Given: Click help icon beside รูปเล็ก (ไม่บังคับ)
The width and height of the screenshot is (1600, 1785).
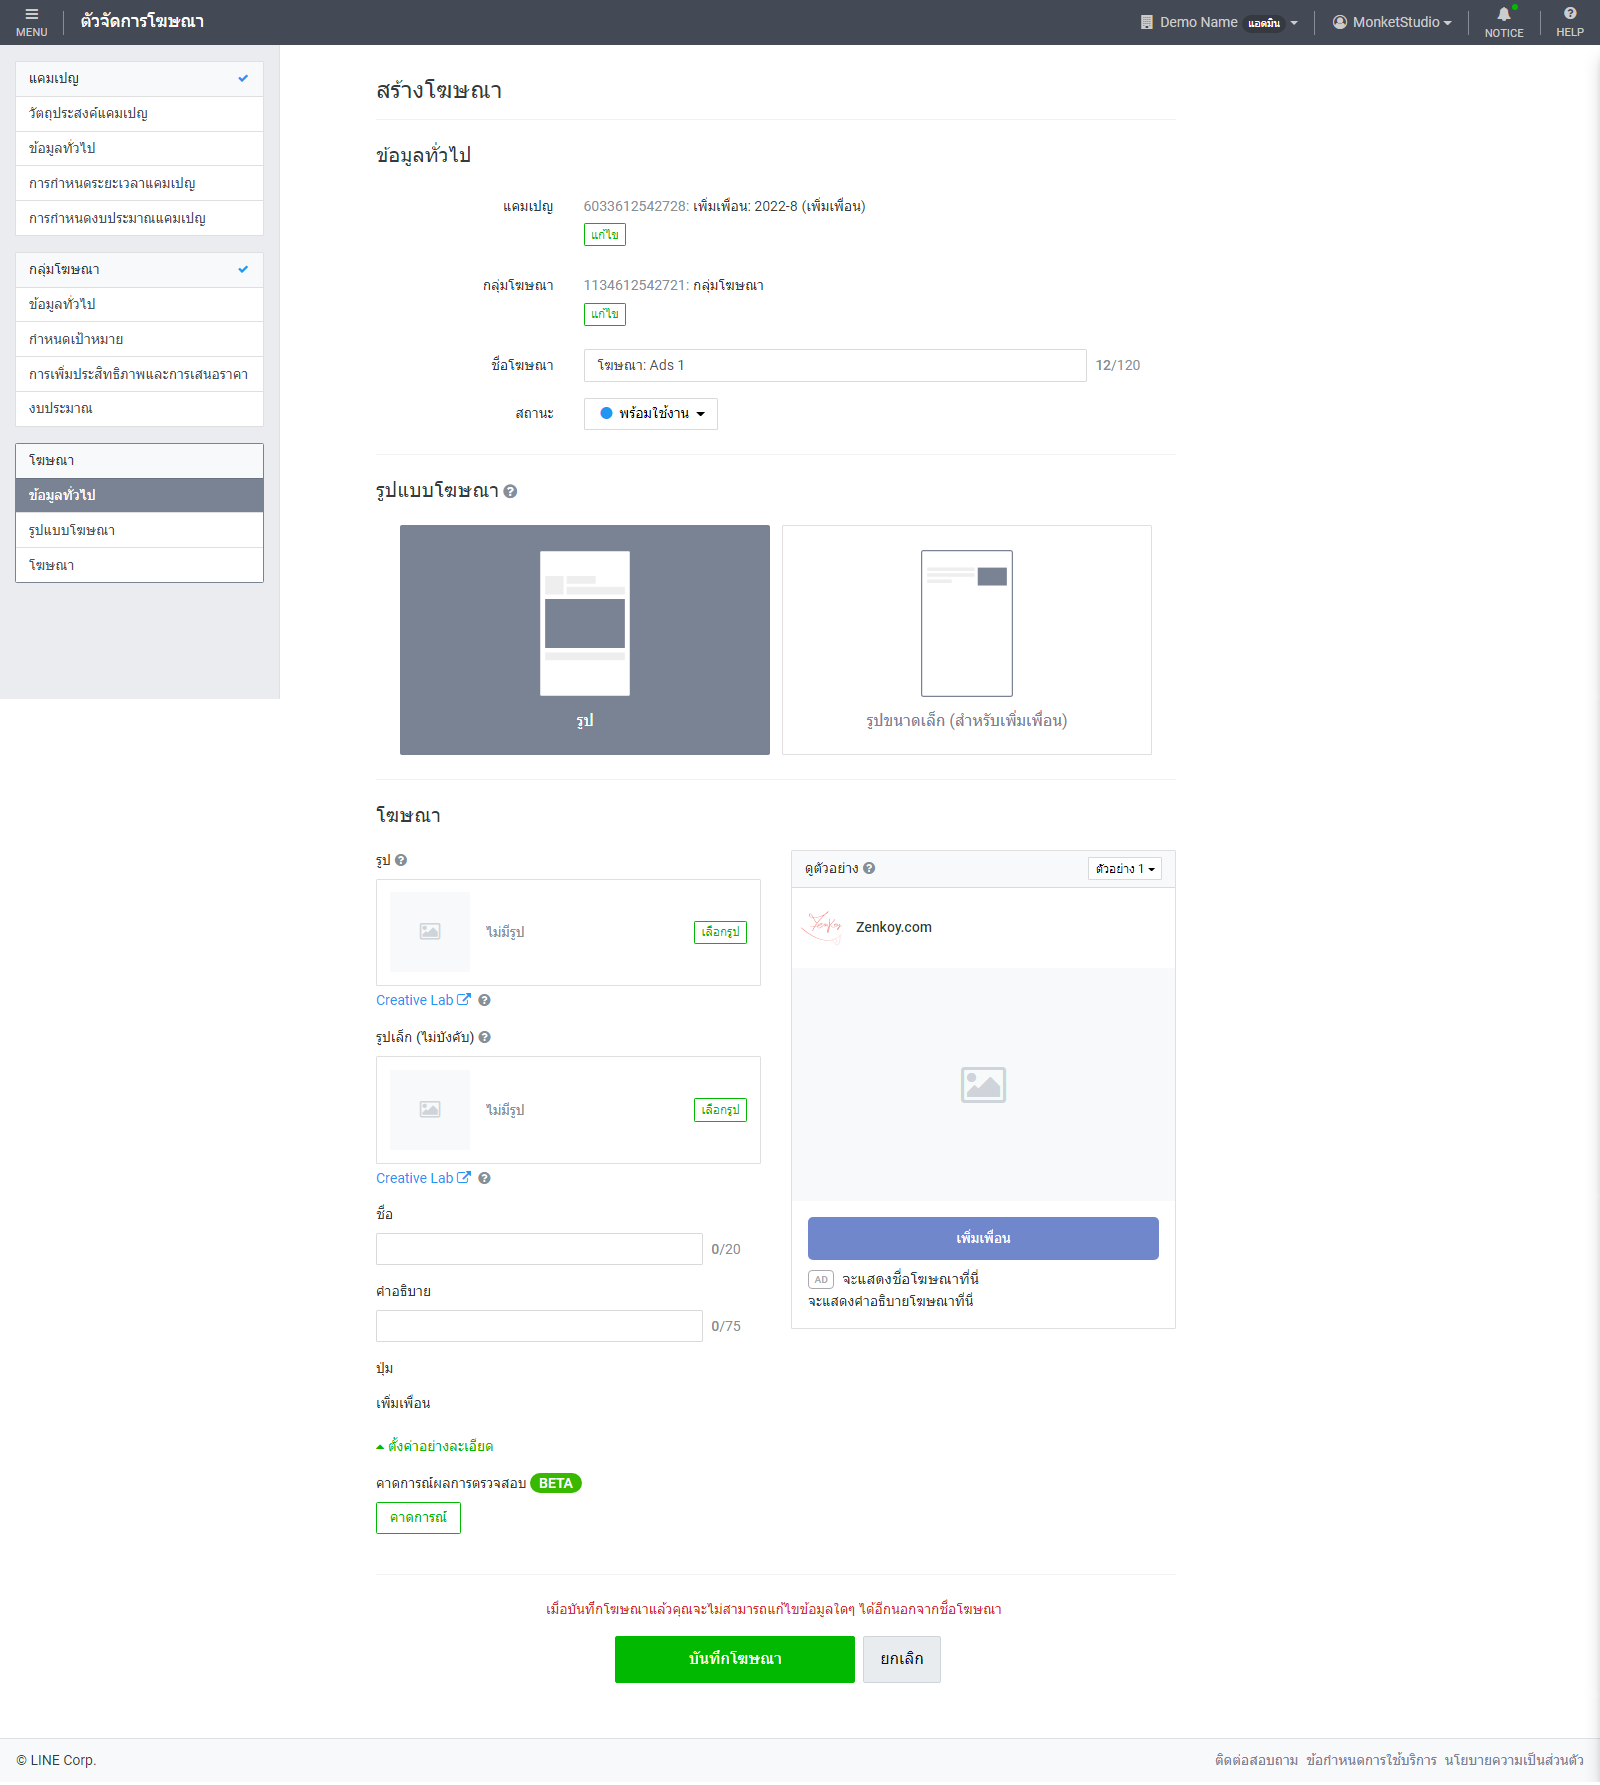Looking at the screenshot, I should [x=484, y=1037].
